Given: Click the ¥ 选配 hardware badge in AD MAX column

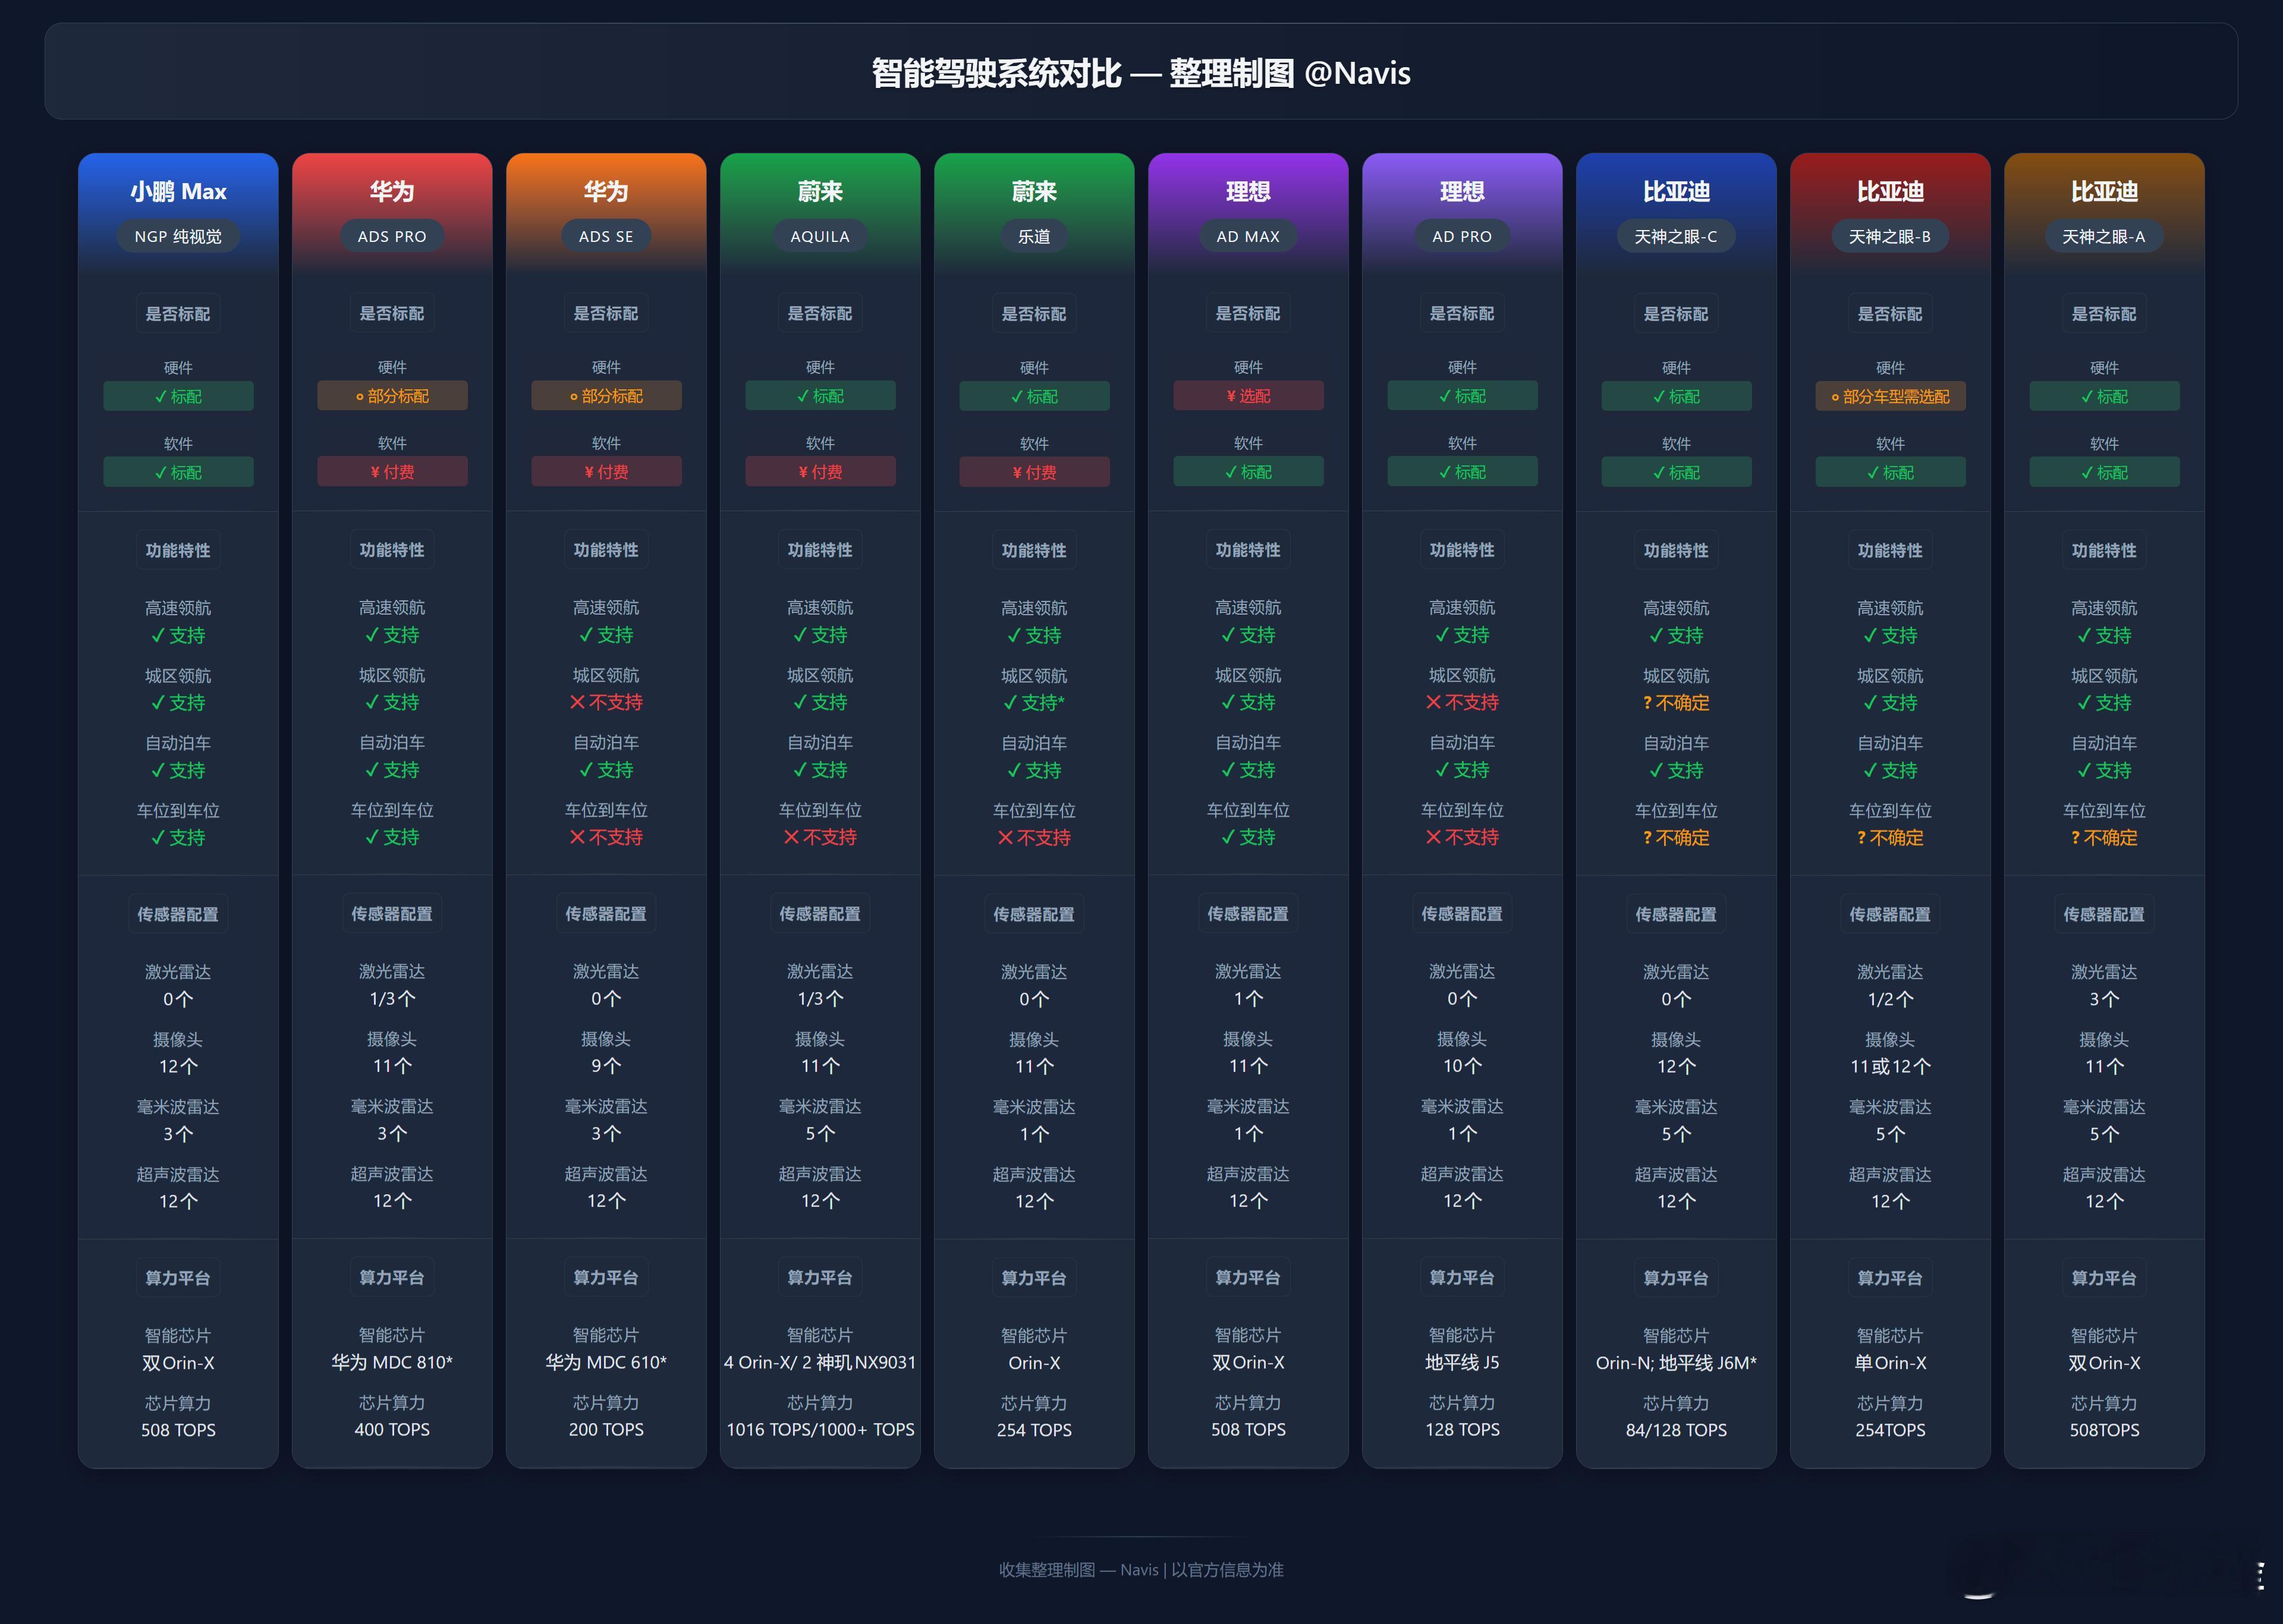Looking at the screenshot, I should click(1248, 396).
